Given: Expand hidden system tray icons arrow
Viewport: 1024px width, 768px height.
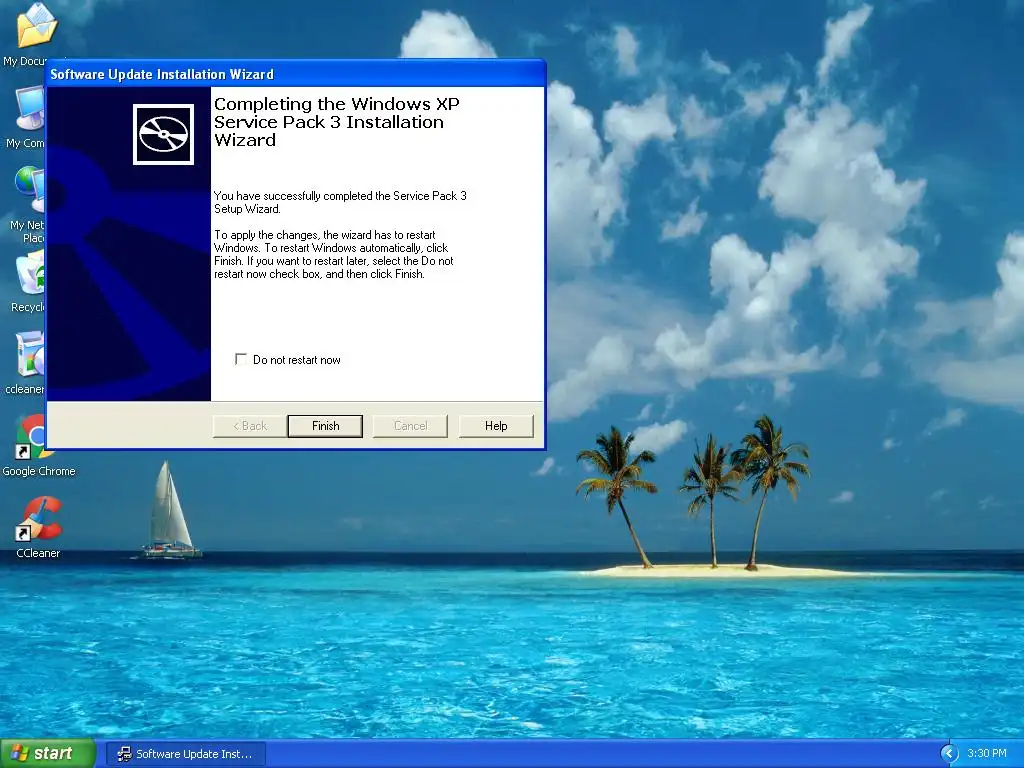Looking at the screenshot, I should point(949,754).
